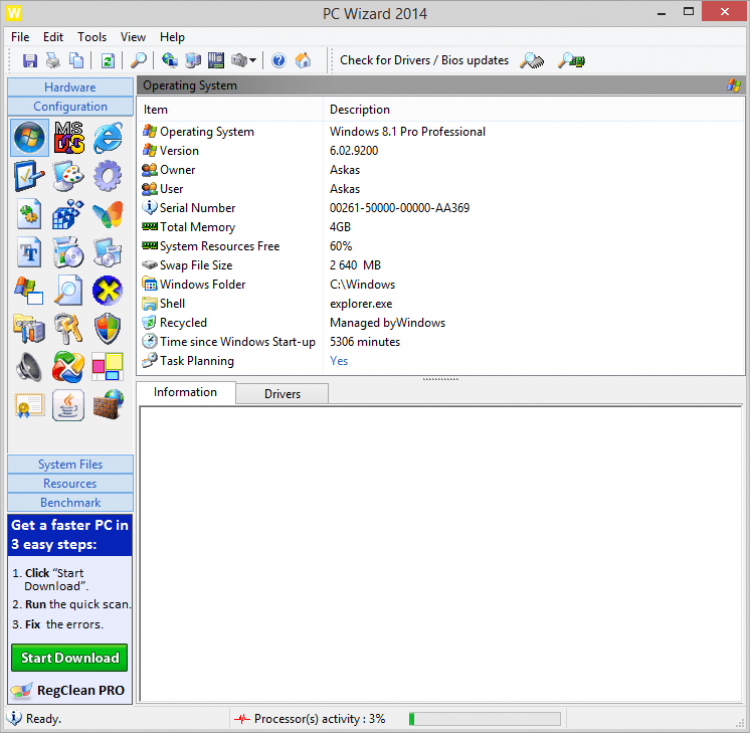Click the Check for Drivers / Bios updates label
The width and height of the screenshot is (750, 733).
[x=424, y=60]
